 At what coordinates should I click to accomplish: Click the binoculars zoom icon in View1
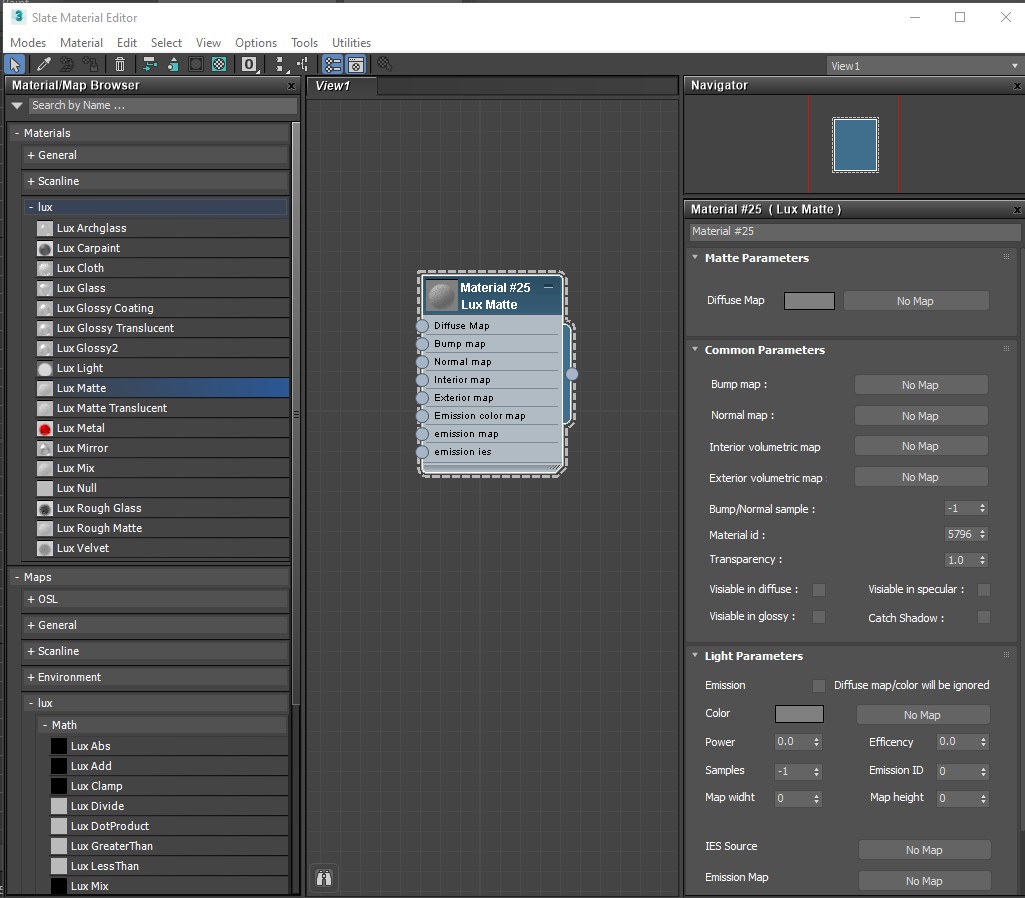(x=323, y=878)
